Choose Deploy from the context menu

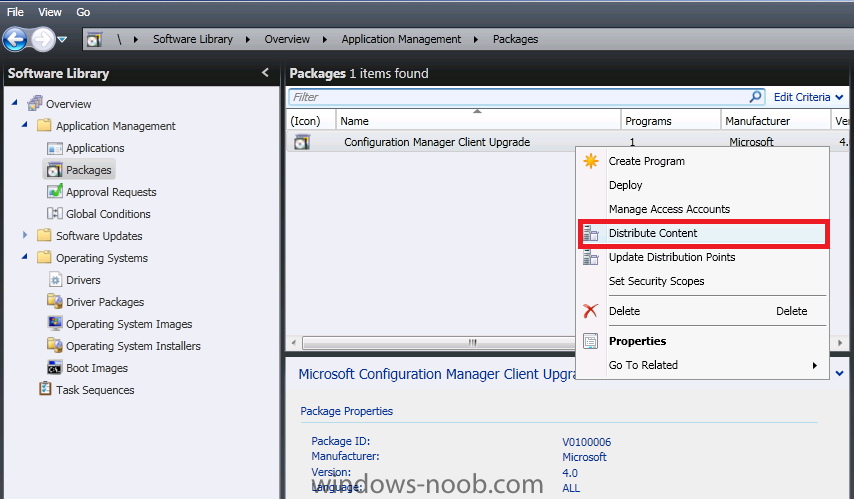coord(625,185)
